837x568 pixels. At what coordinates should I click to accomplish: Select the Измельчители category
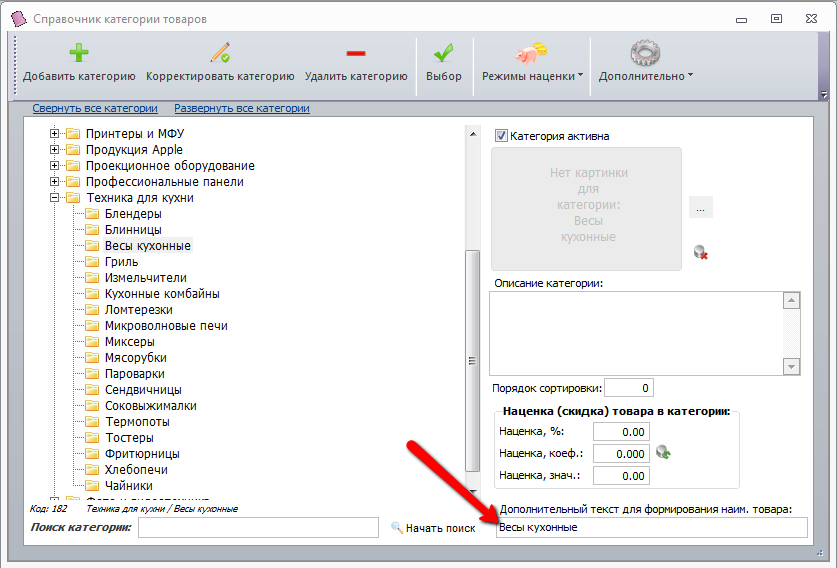click(146, 278)
